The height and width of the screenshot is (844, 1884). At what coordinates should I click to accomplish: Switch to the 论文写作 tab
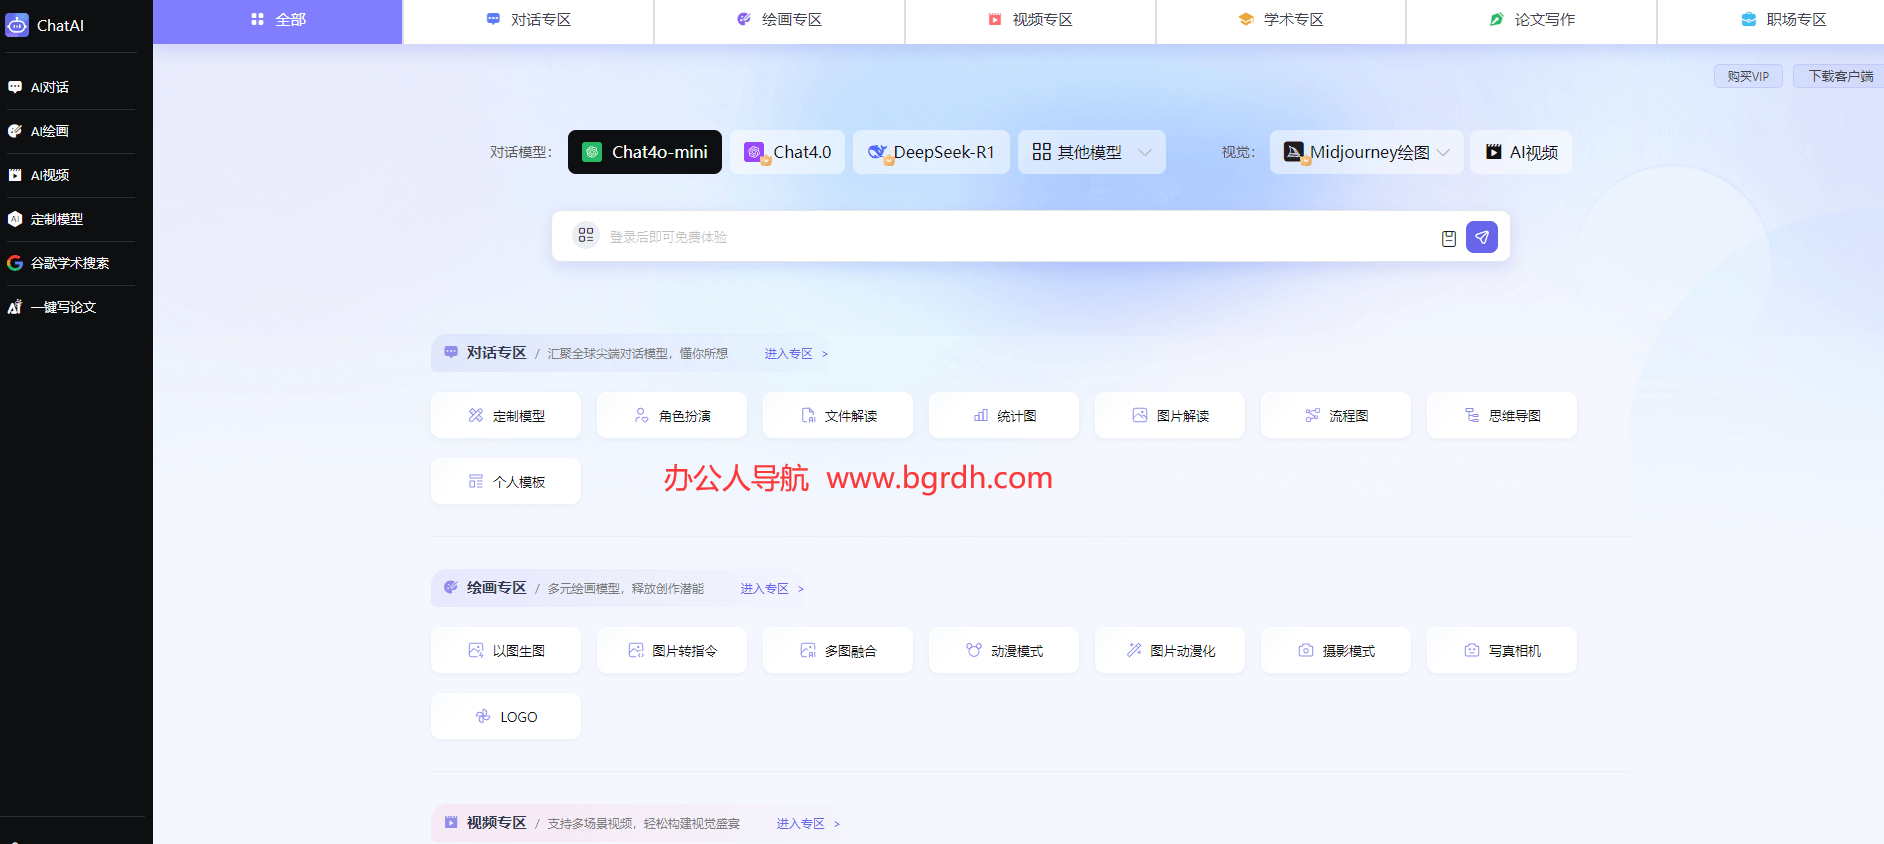pyautogui.click(x=1532, y=20)
